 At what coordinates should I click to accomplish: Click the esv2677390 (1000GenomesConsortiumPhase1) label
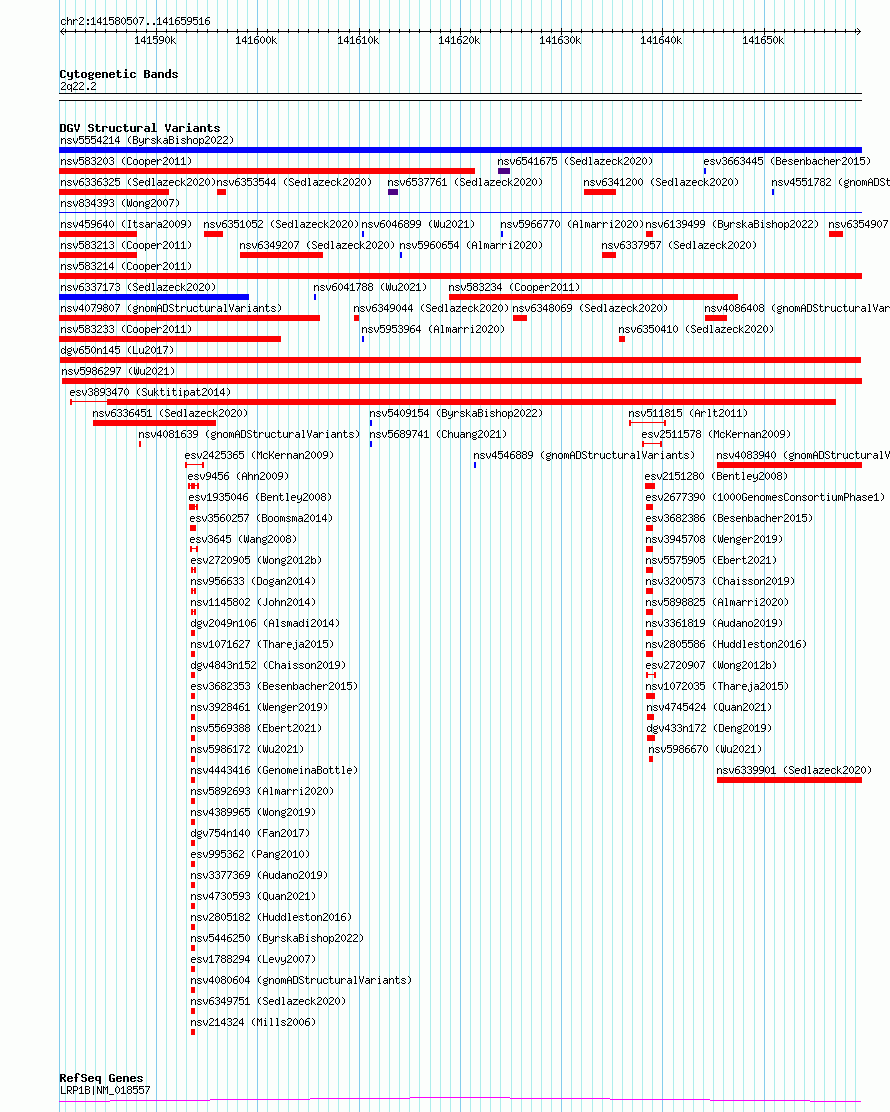click(765, 497)
